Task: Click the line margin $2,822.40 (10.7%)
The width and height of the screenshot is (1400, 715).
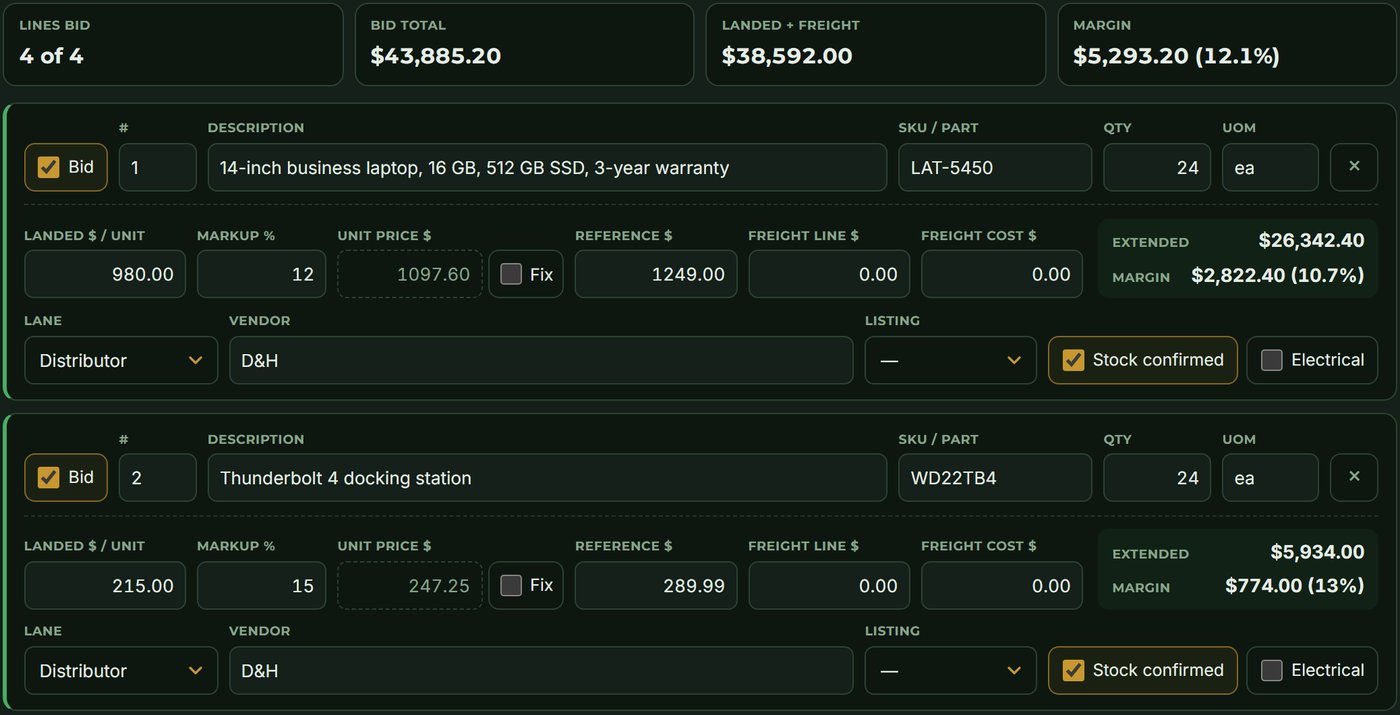Action: [1278, 275]
